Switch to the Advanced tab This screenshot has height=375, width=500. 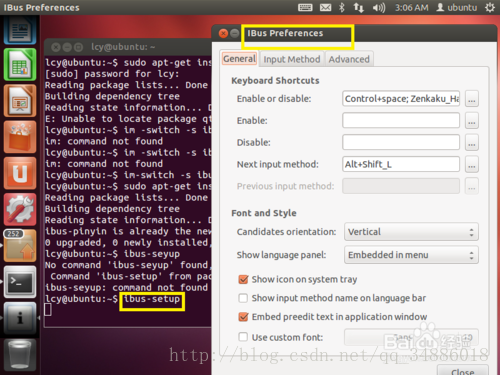(x=349, y=59)
